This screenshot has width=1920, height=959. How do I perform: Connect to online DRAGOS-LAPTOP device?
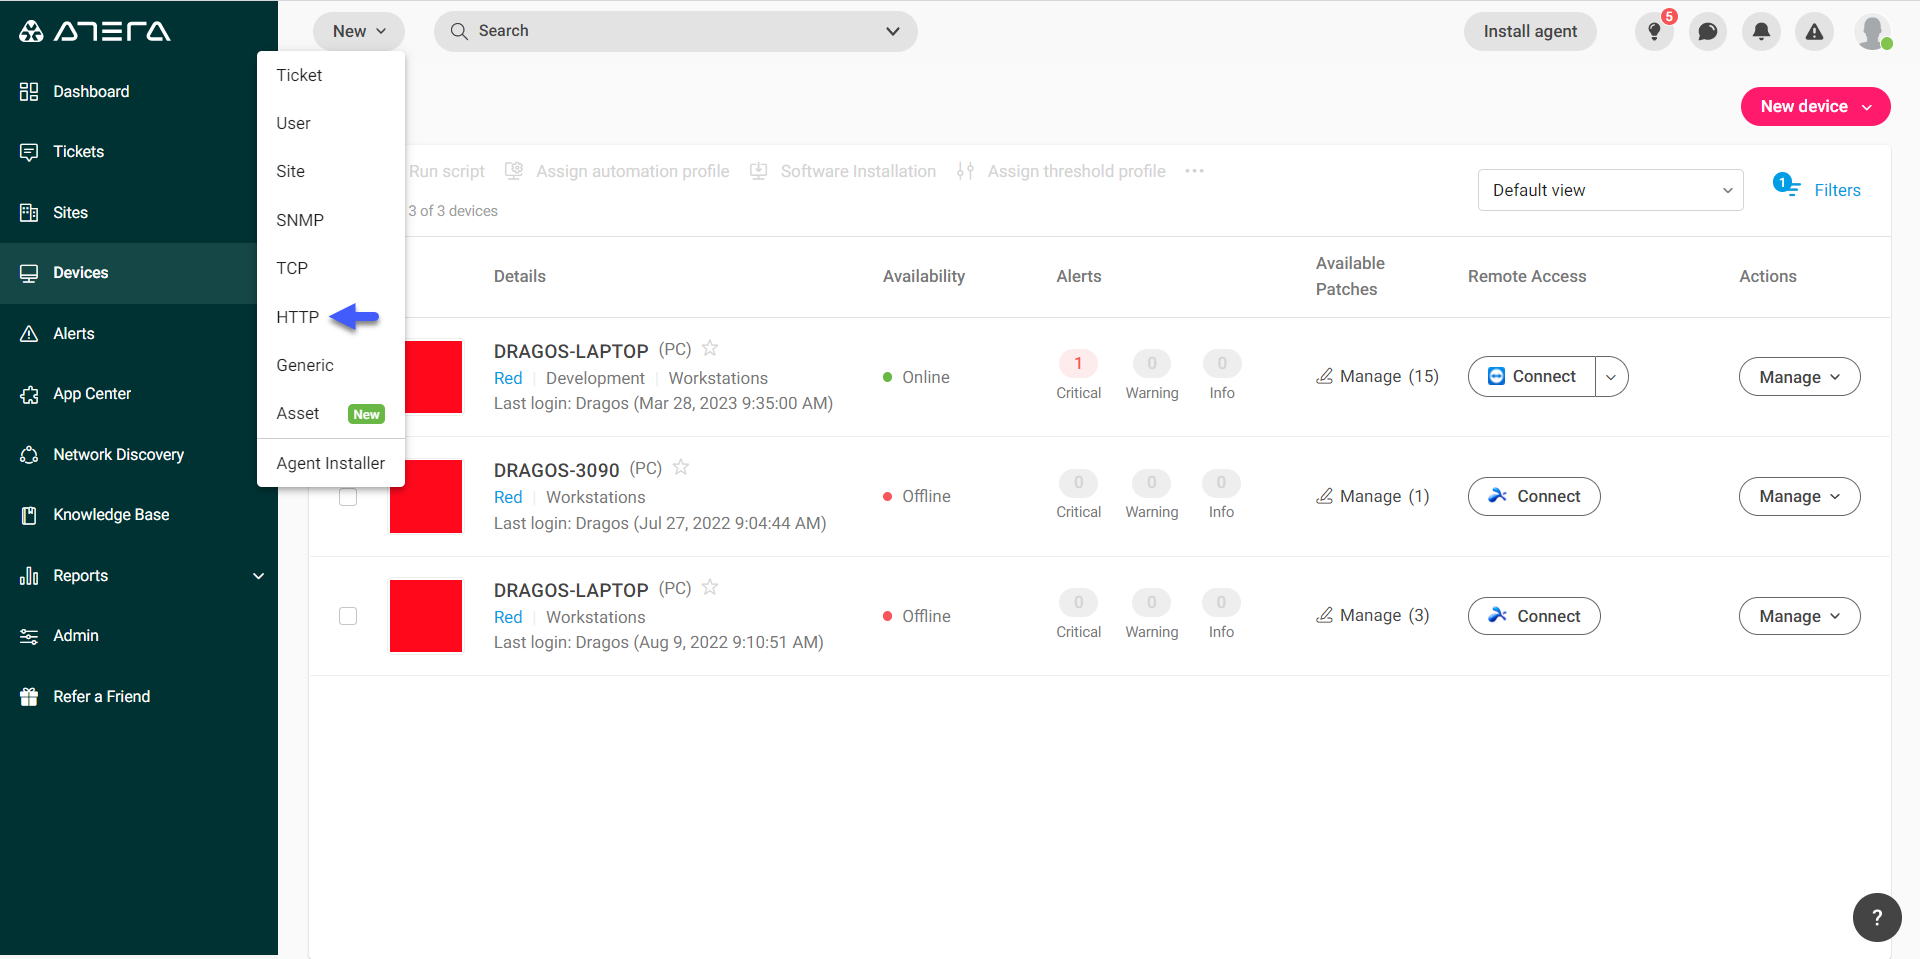pos(1532,377)
